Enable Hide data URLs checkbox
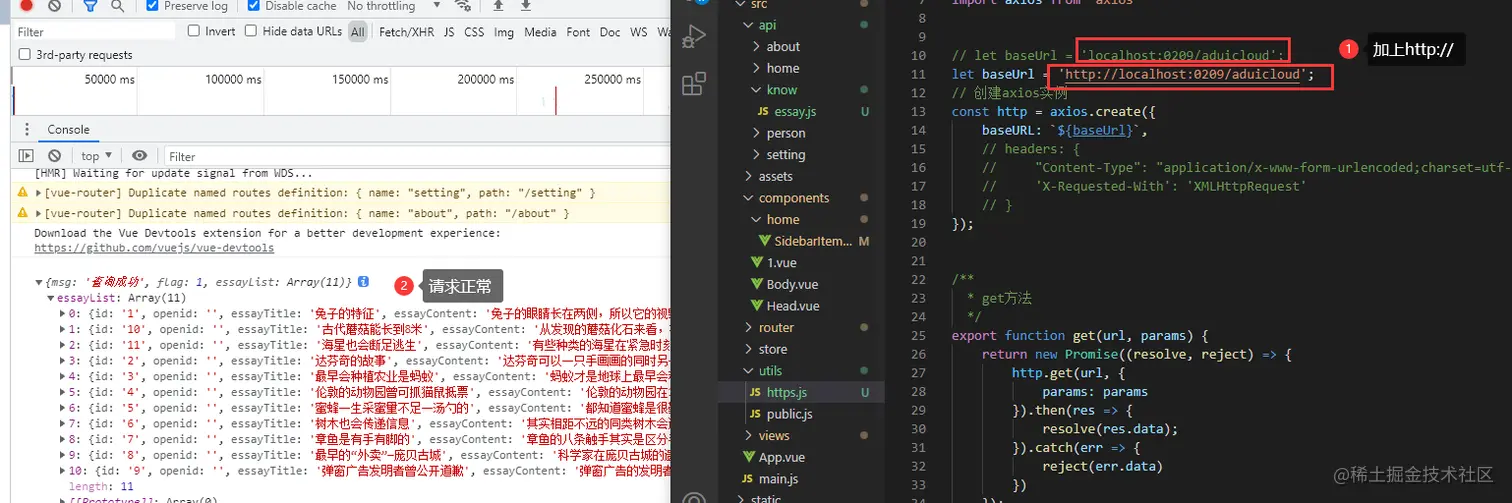This screenshot has width=1512, height=503. pos(252,31)
